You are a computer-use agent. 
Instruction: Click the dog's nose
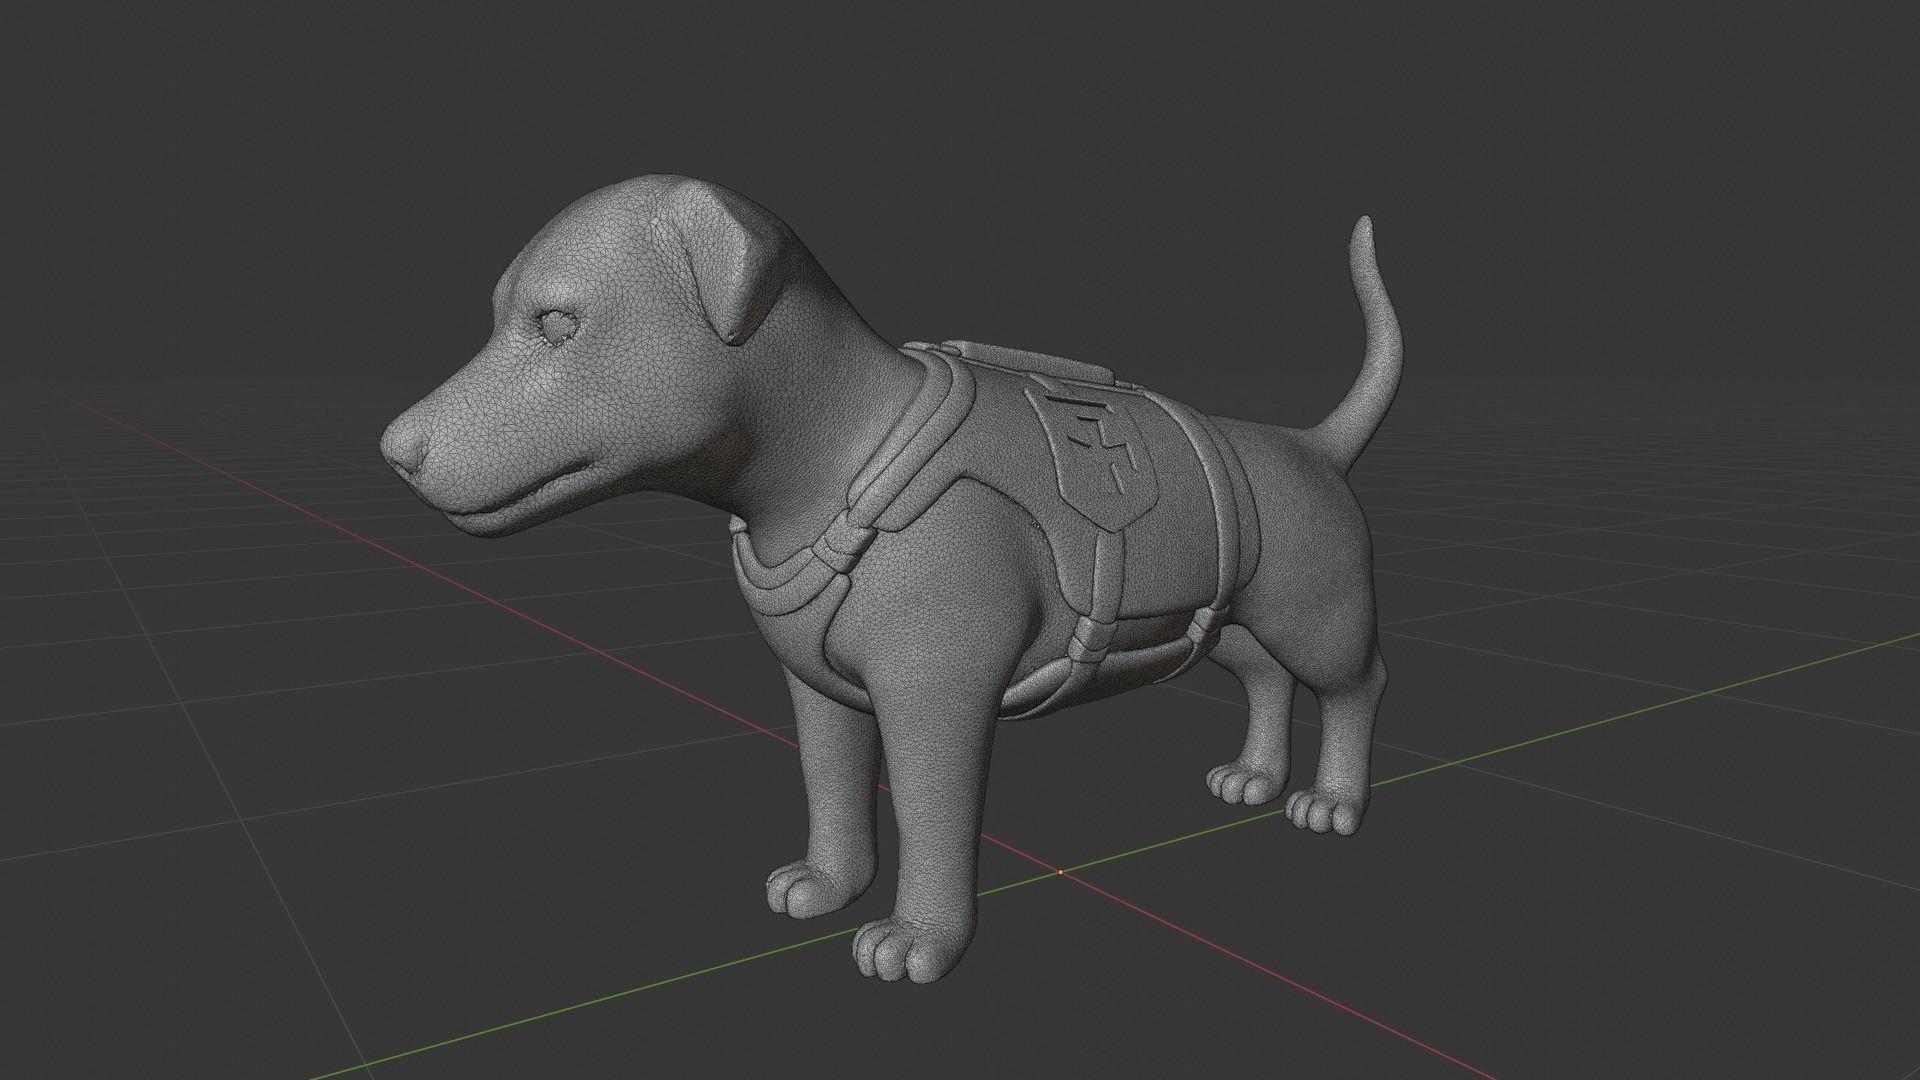point(402,446)
